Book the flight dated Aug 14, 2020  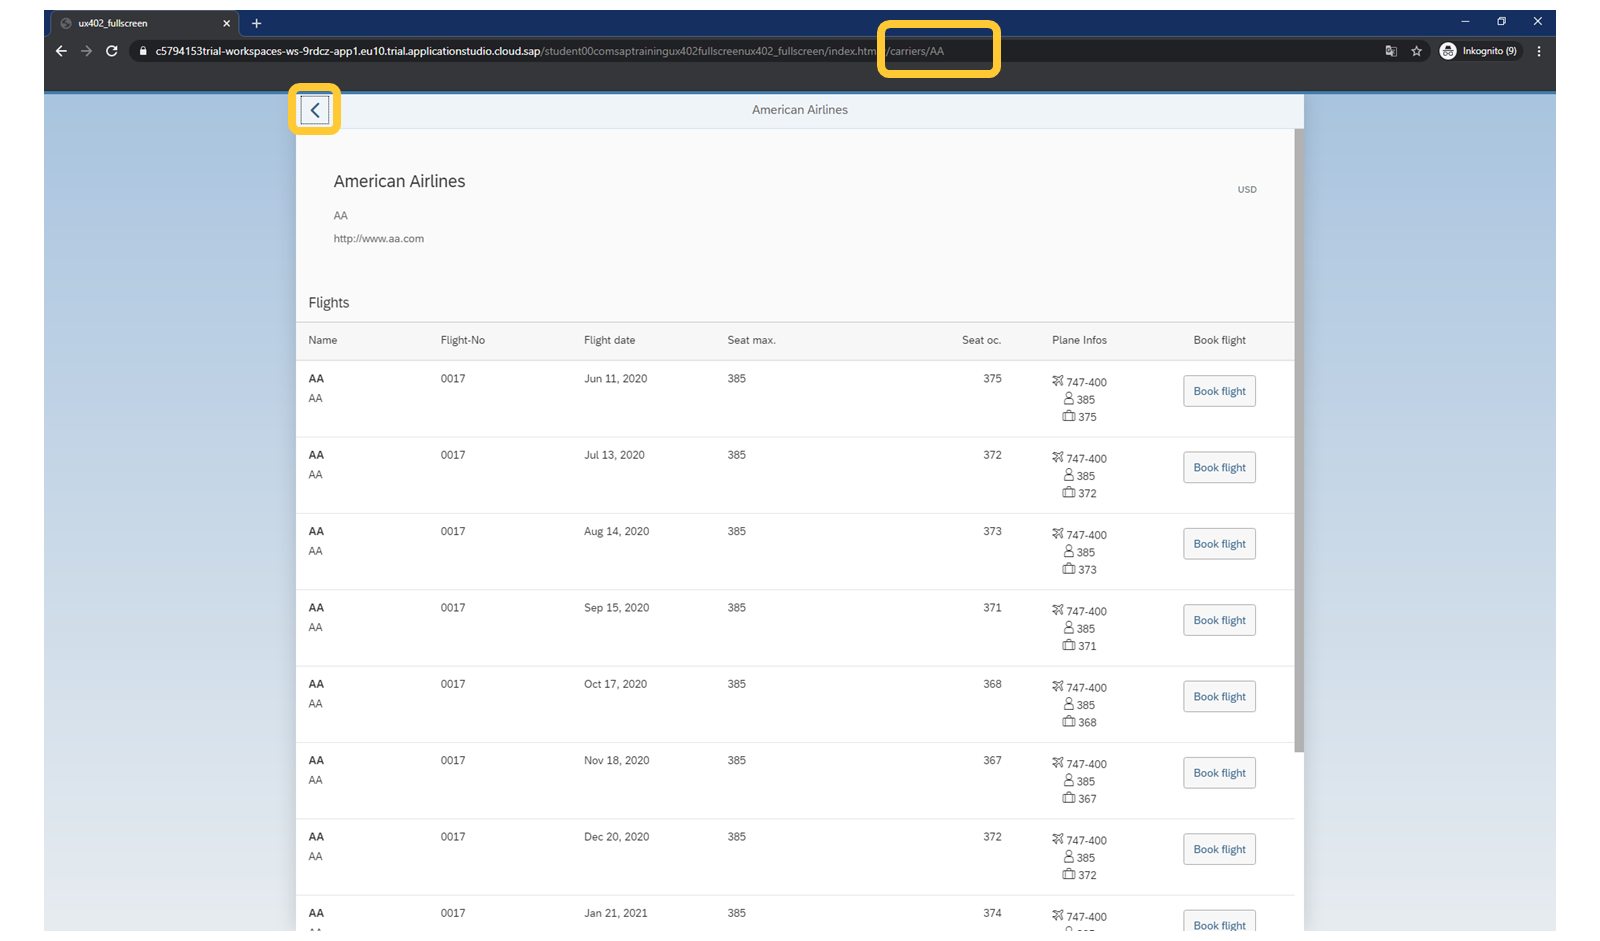(1219, 544)
